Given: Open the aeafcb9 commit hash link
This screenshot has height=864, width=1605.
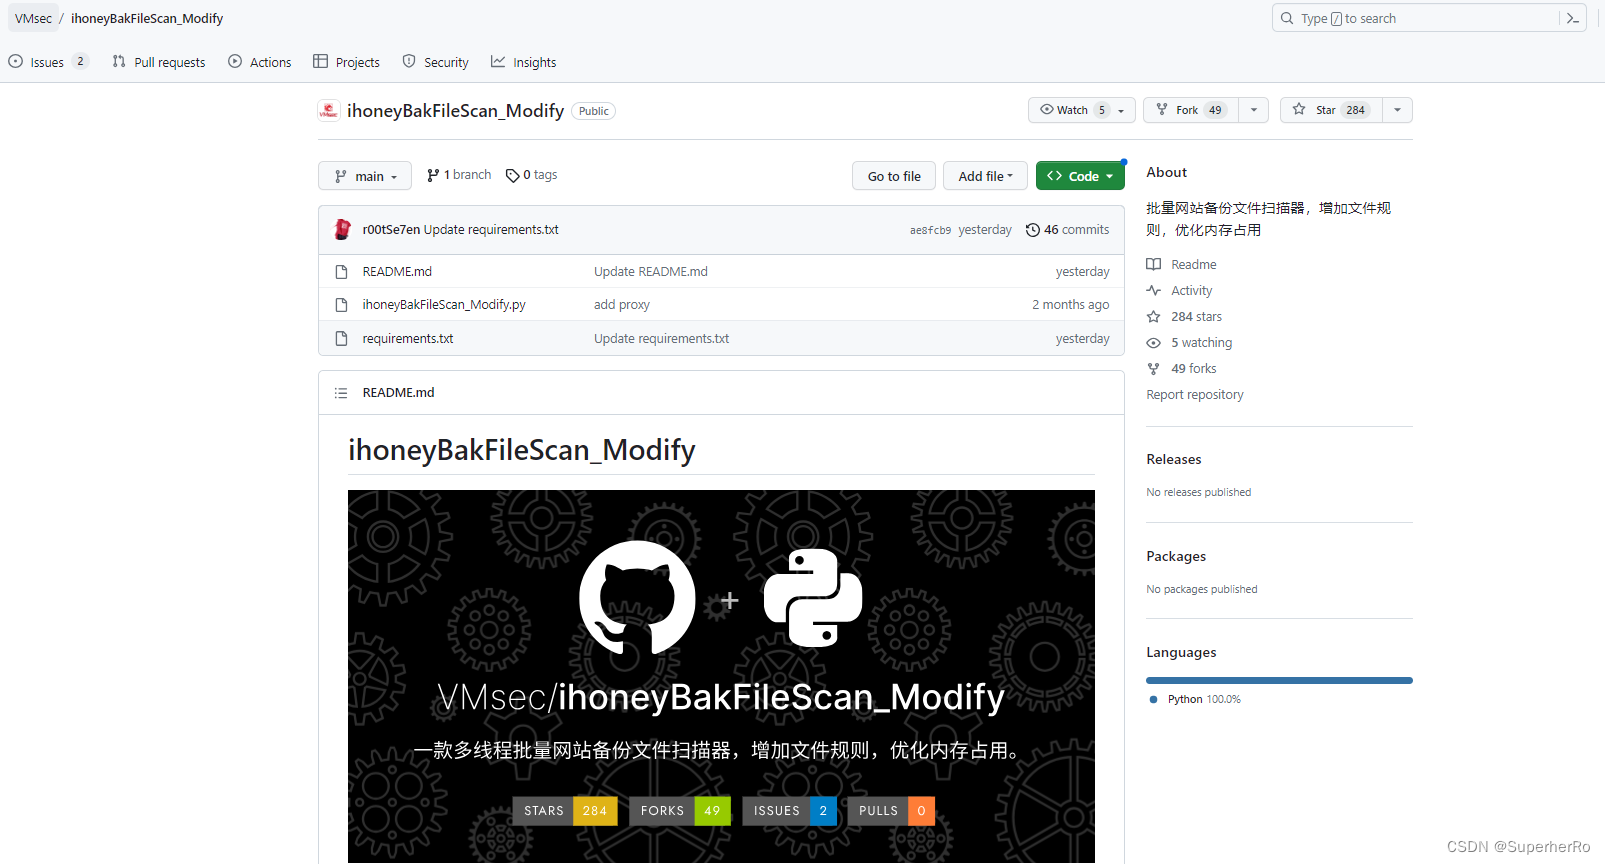Looking at the screenshot, I should pos(930,230).
